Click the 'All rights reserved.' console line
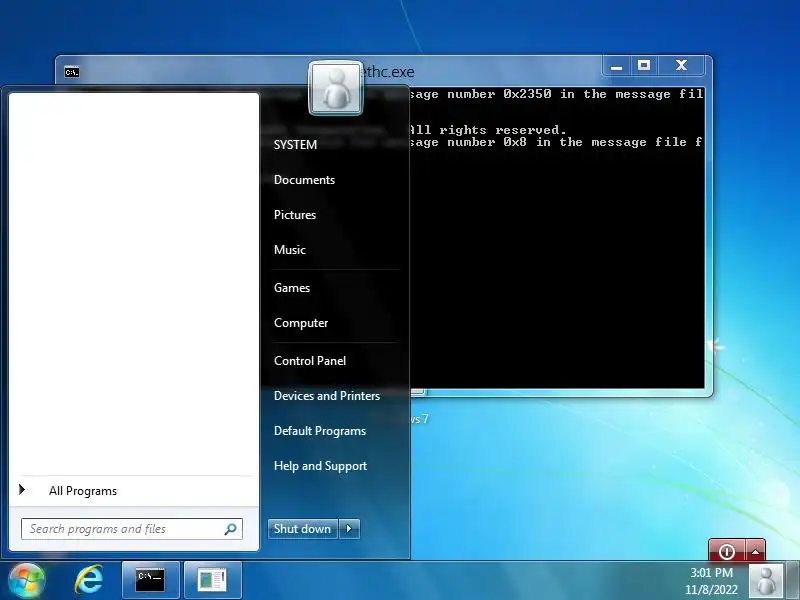The height and width of the screenshot is (600, 800). click(x=487, y=130)
